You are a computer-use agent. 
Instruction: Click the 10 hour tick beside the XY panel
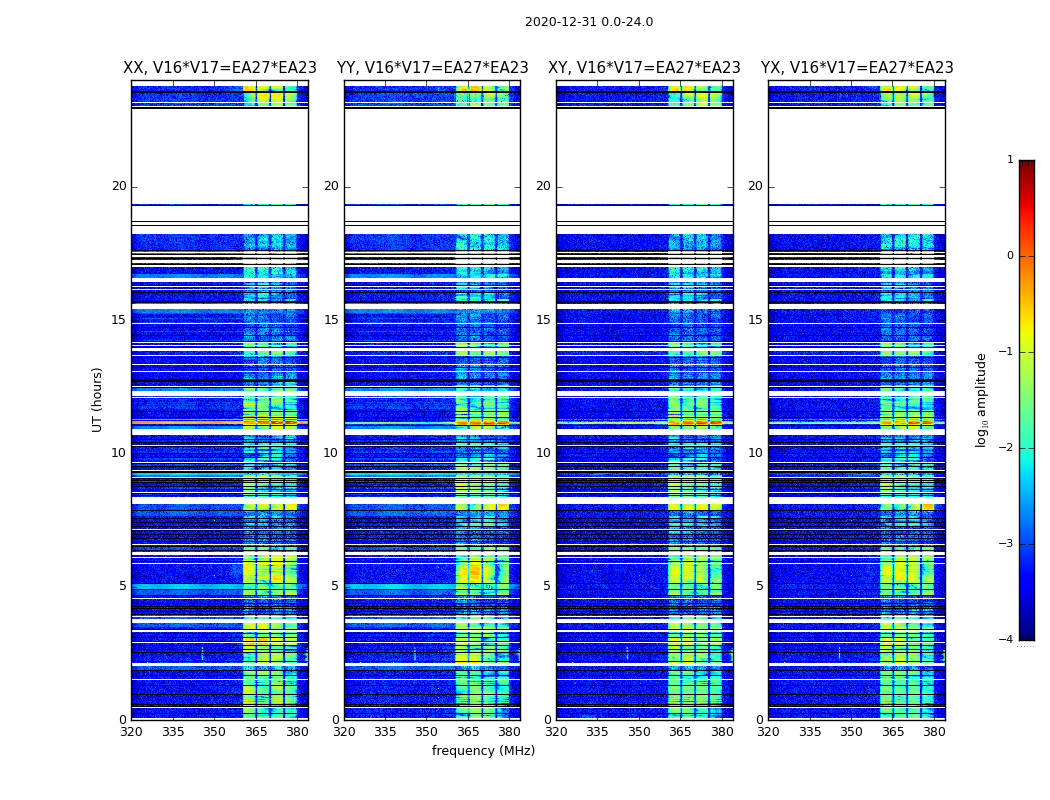click(544, 453)
